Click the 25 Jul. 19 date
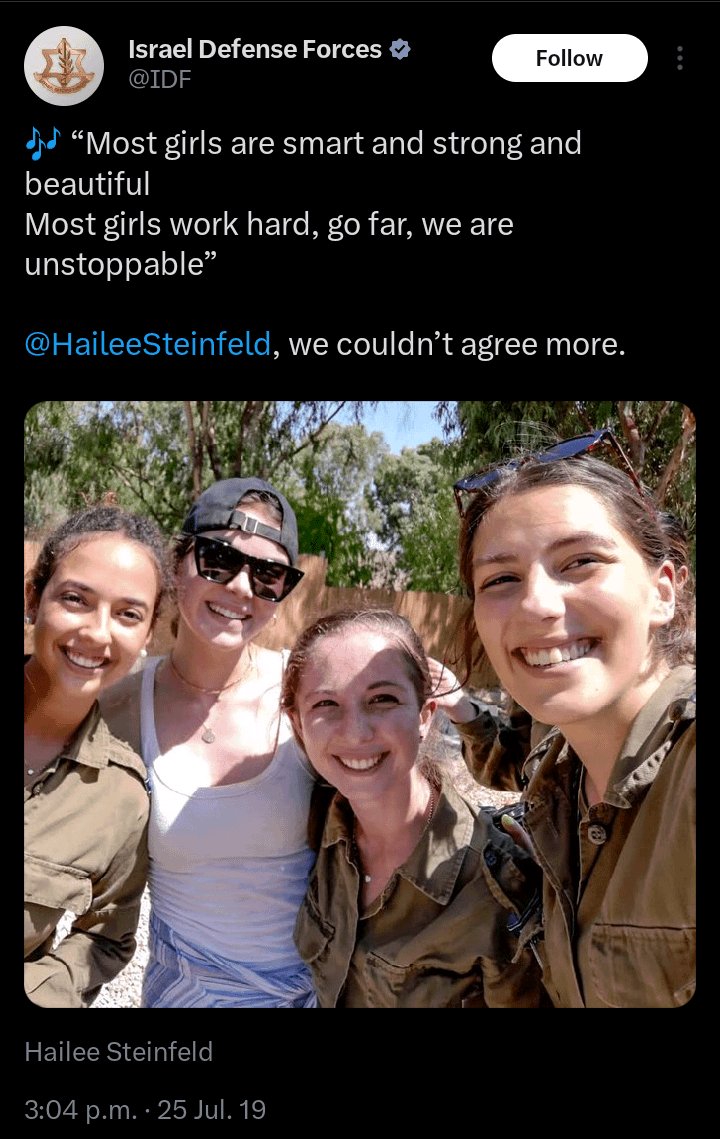Viewport: 720px width, 1139px height. [211, 1109]
